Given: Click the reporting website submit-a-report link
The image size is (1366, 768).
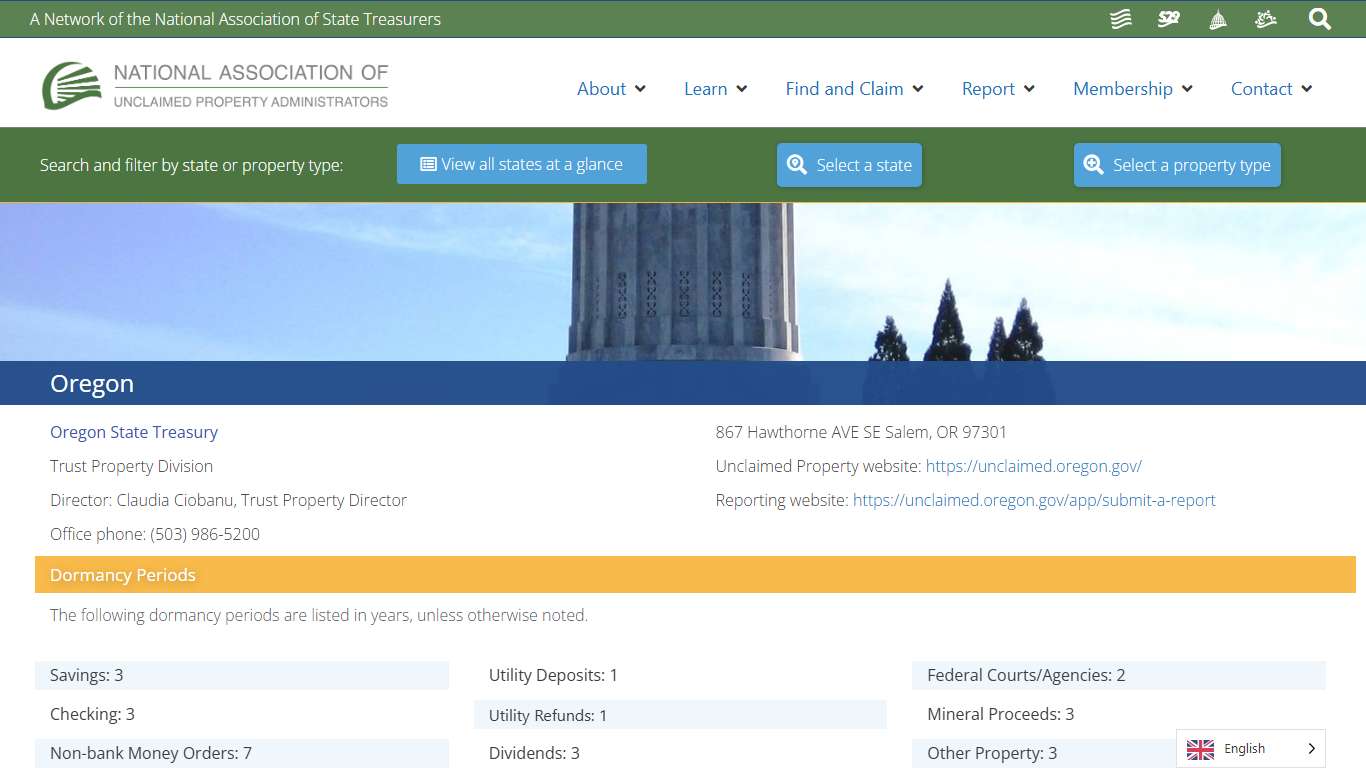Looking at the screenshot, I should tap(1034, 500).
